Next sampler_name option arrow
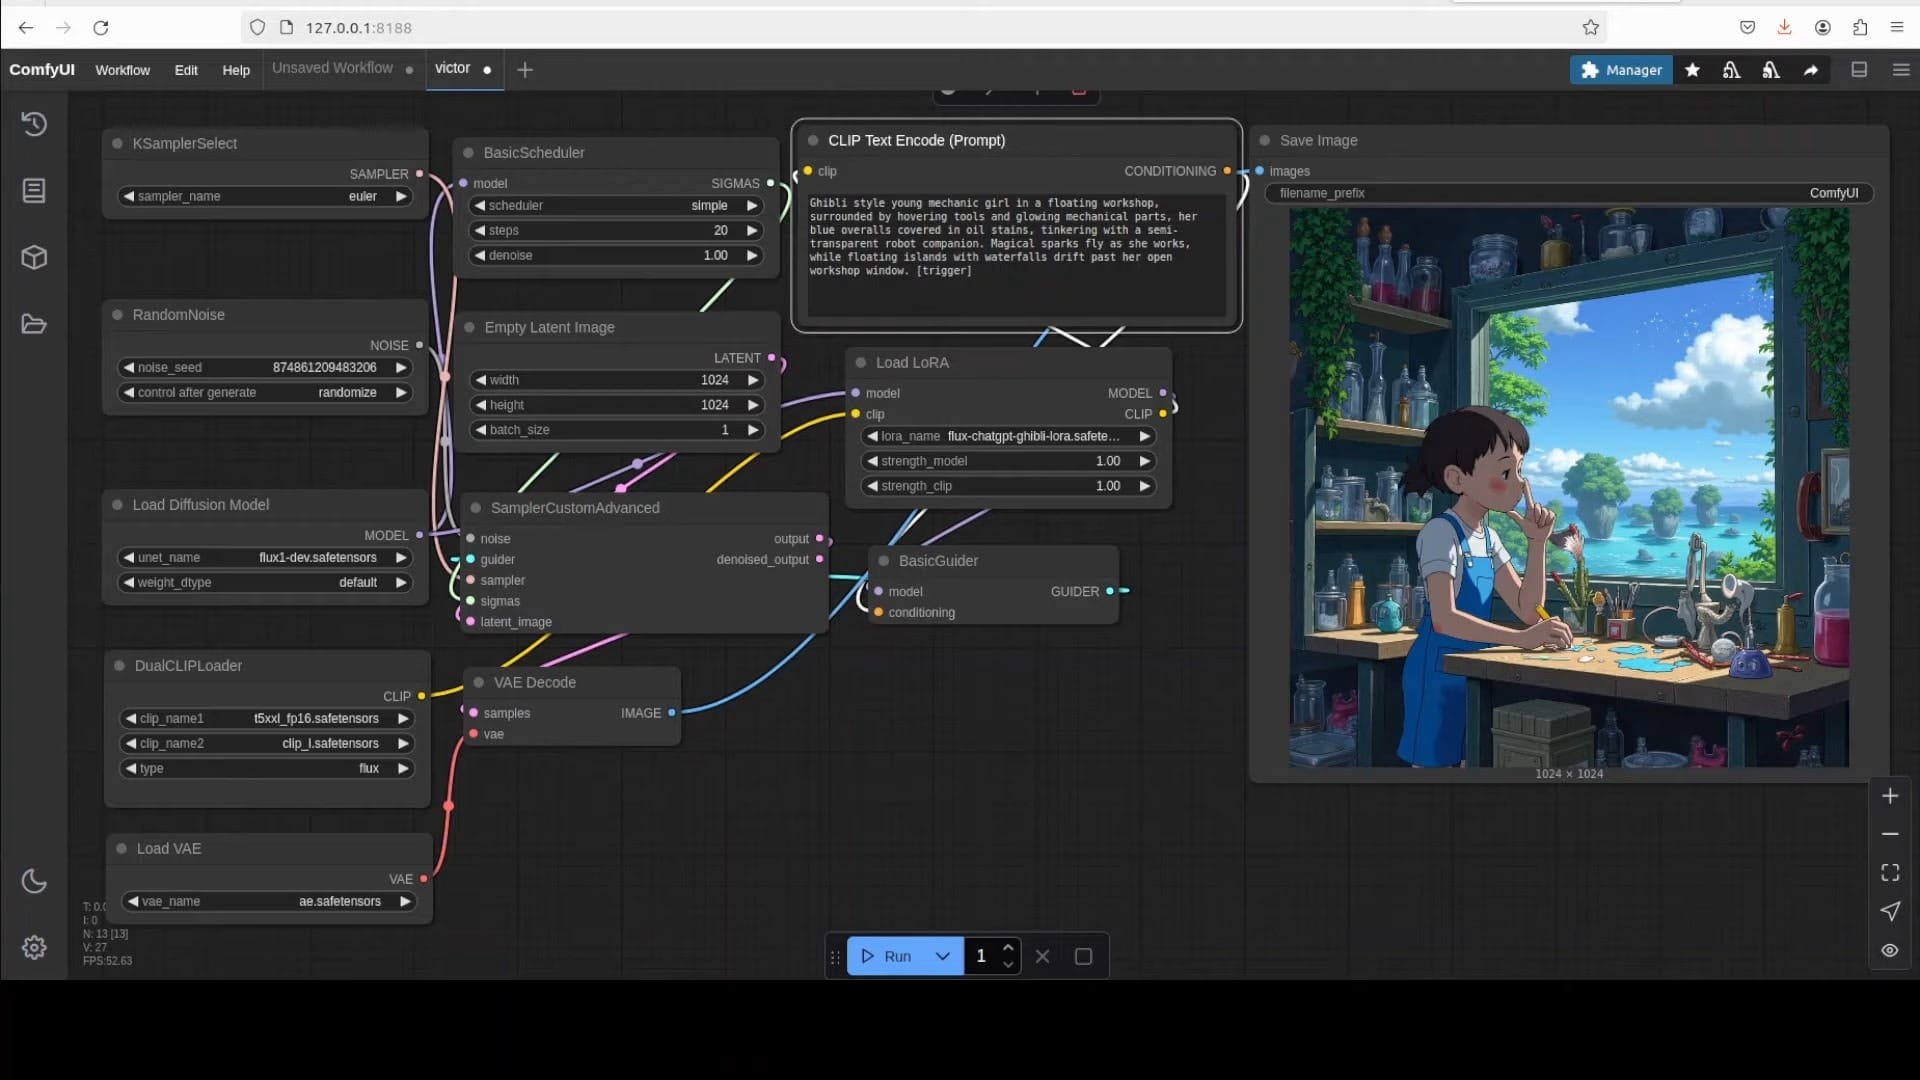 coord(401,196)
